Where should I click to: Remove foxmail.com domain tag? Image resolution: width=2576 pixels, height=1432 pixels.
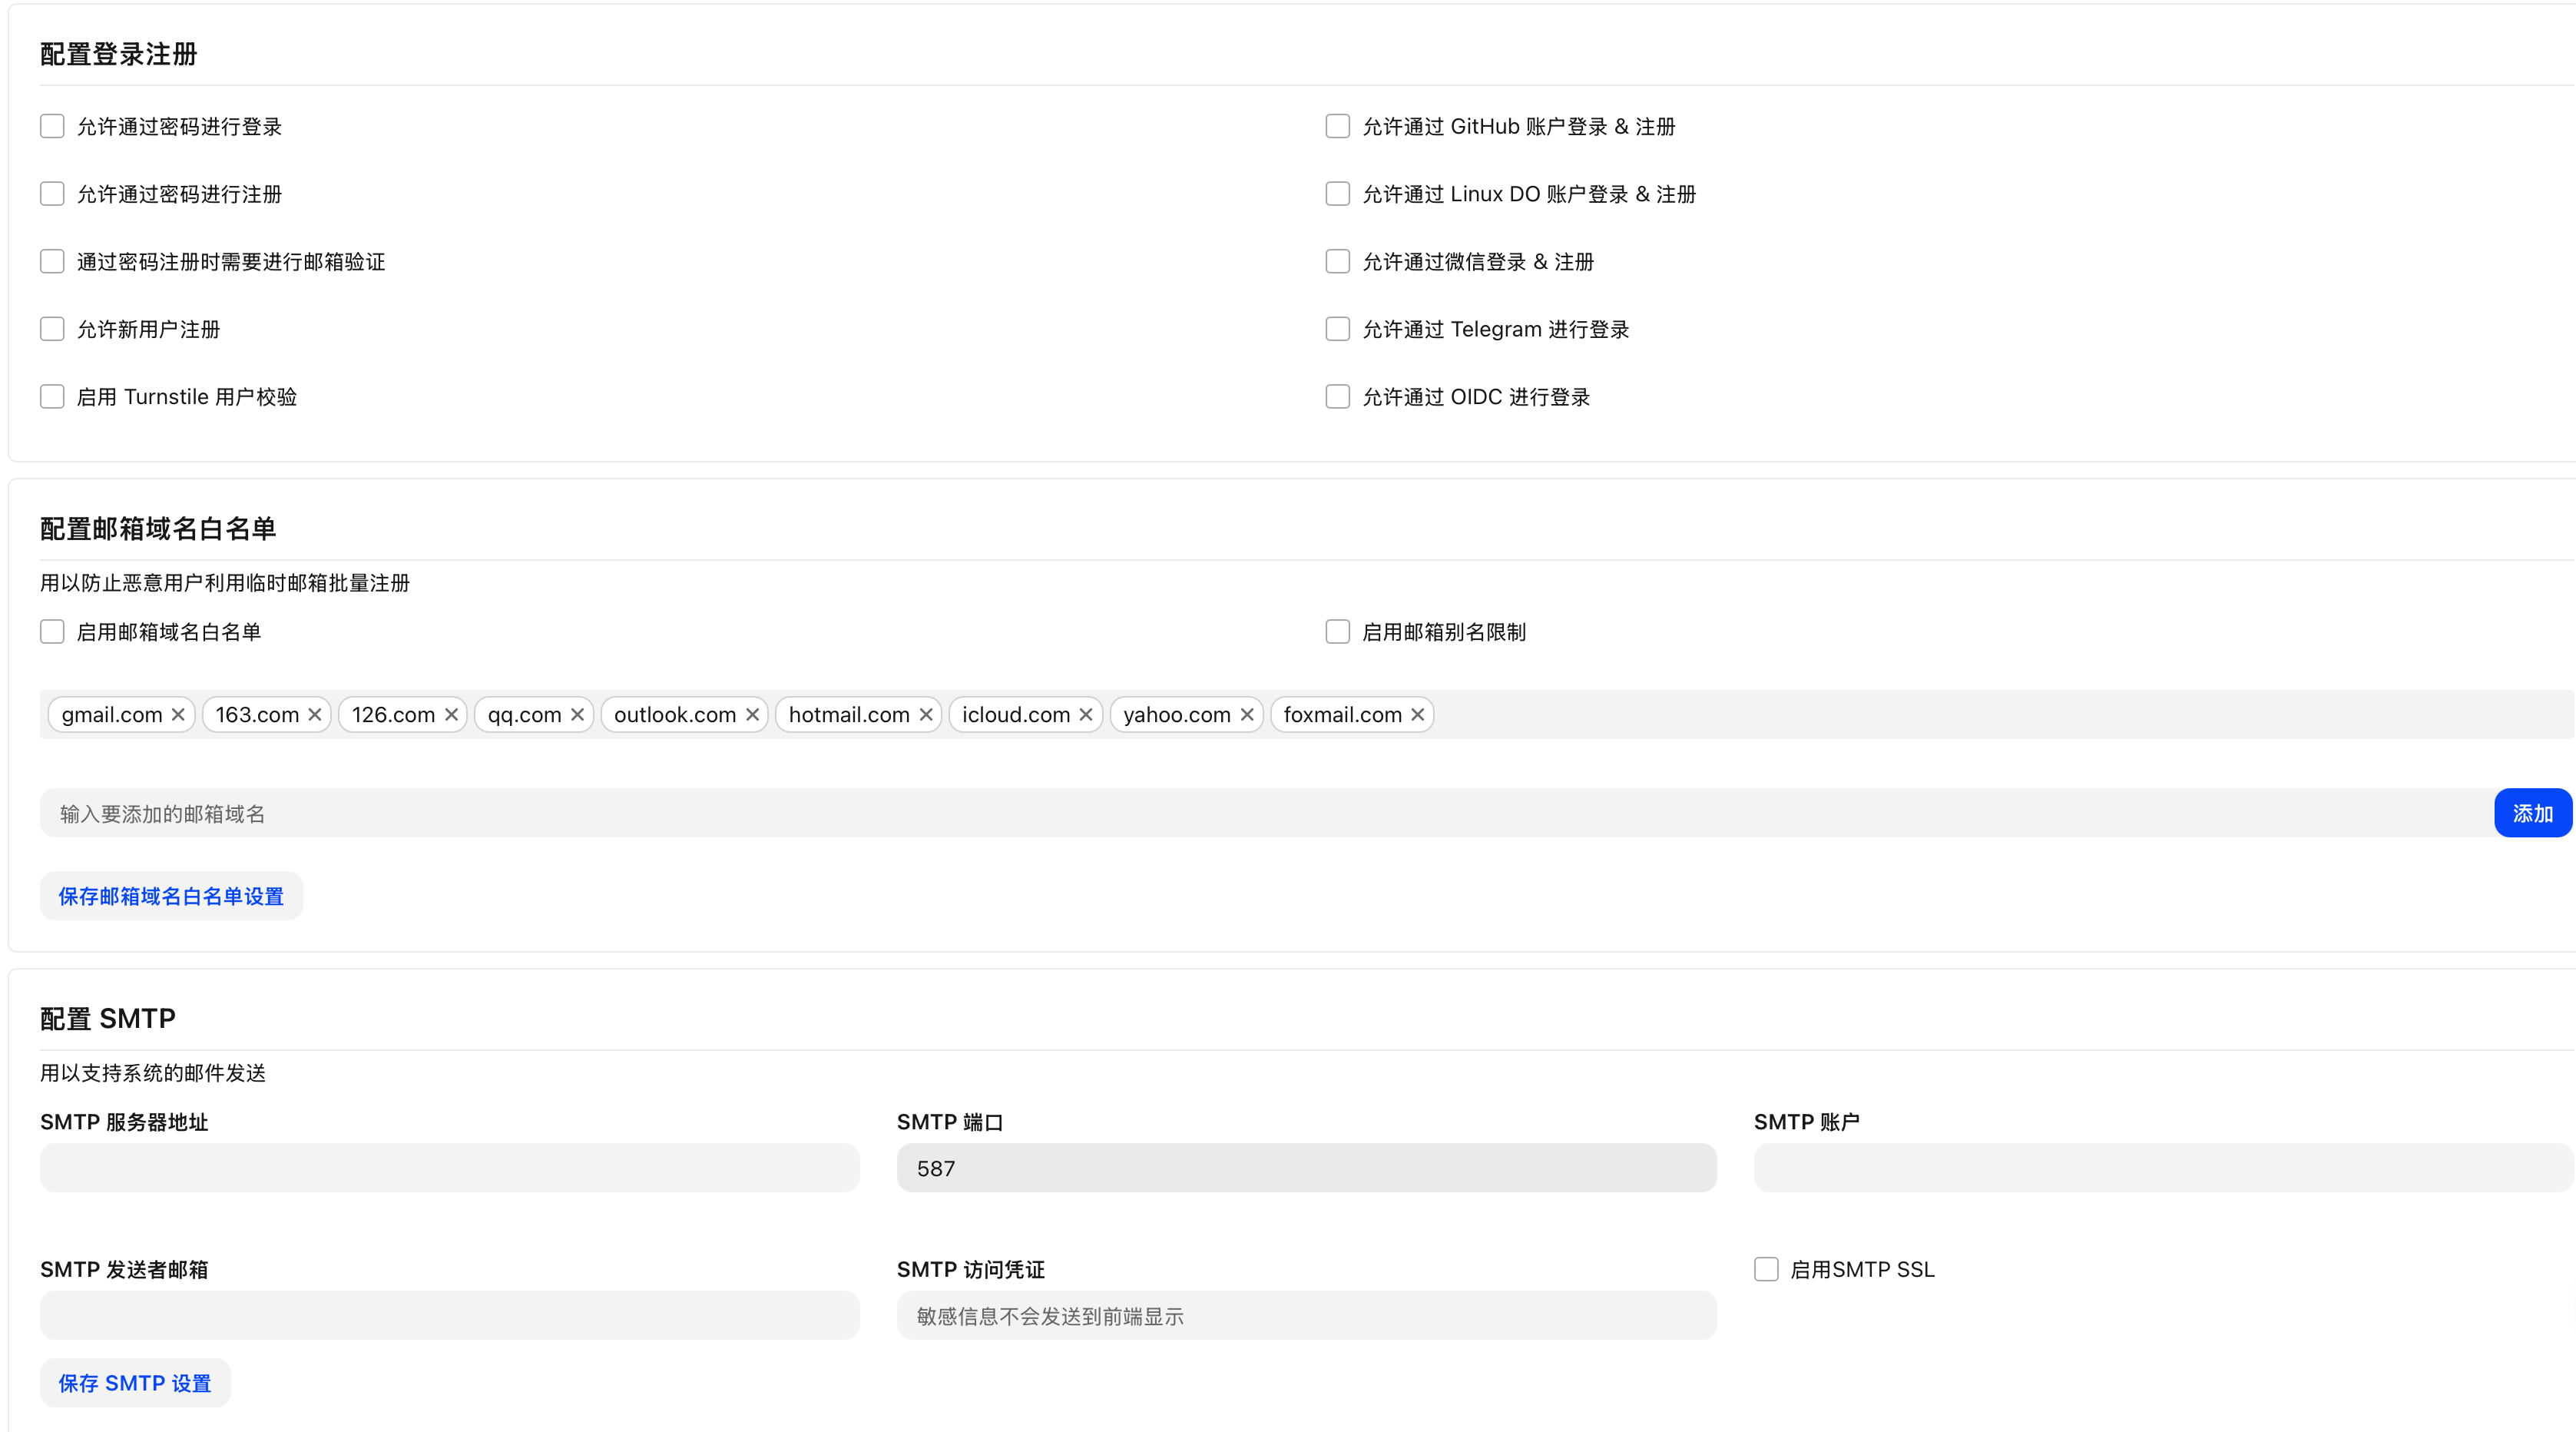[x=1418, y=714]
